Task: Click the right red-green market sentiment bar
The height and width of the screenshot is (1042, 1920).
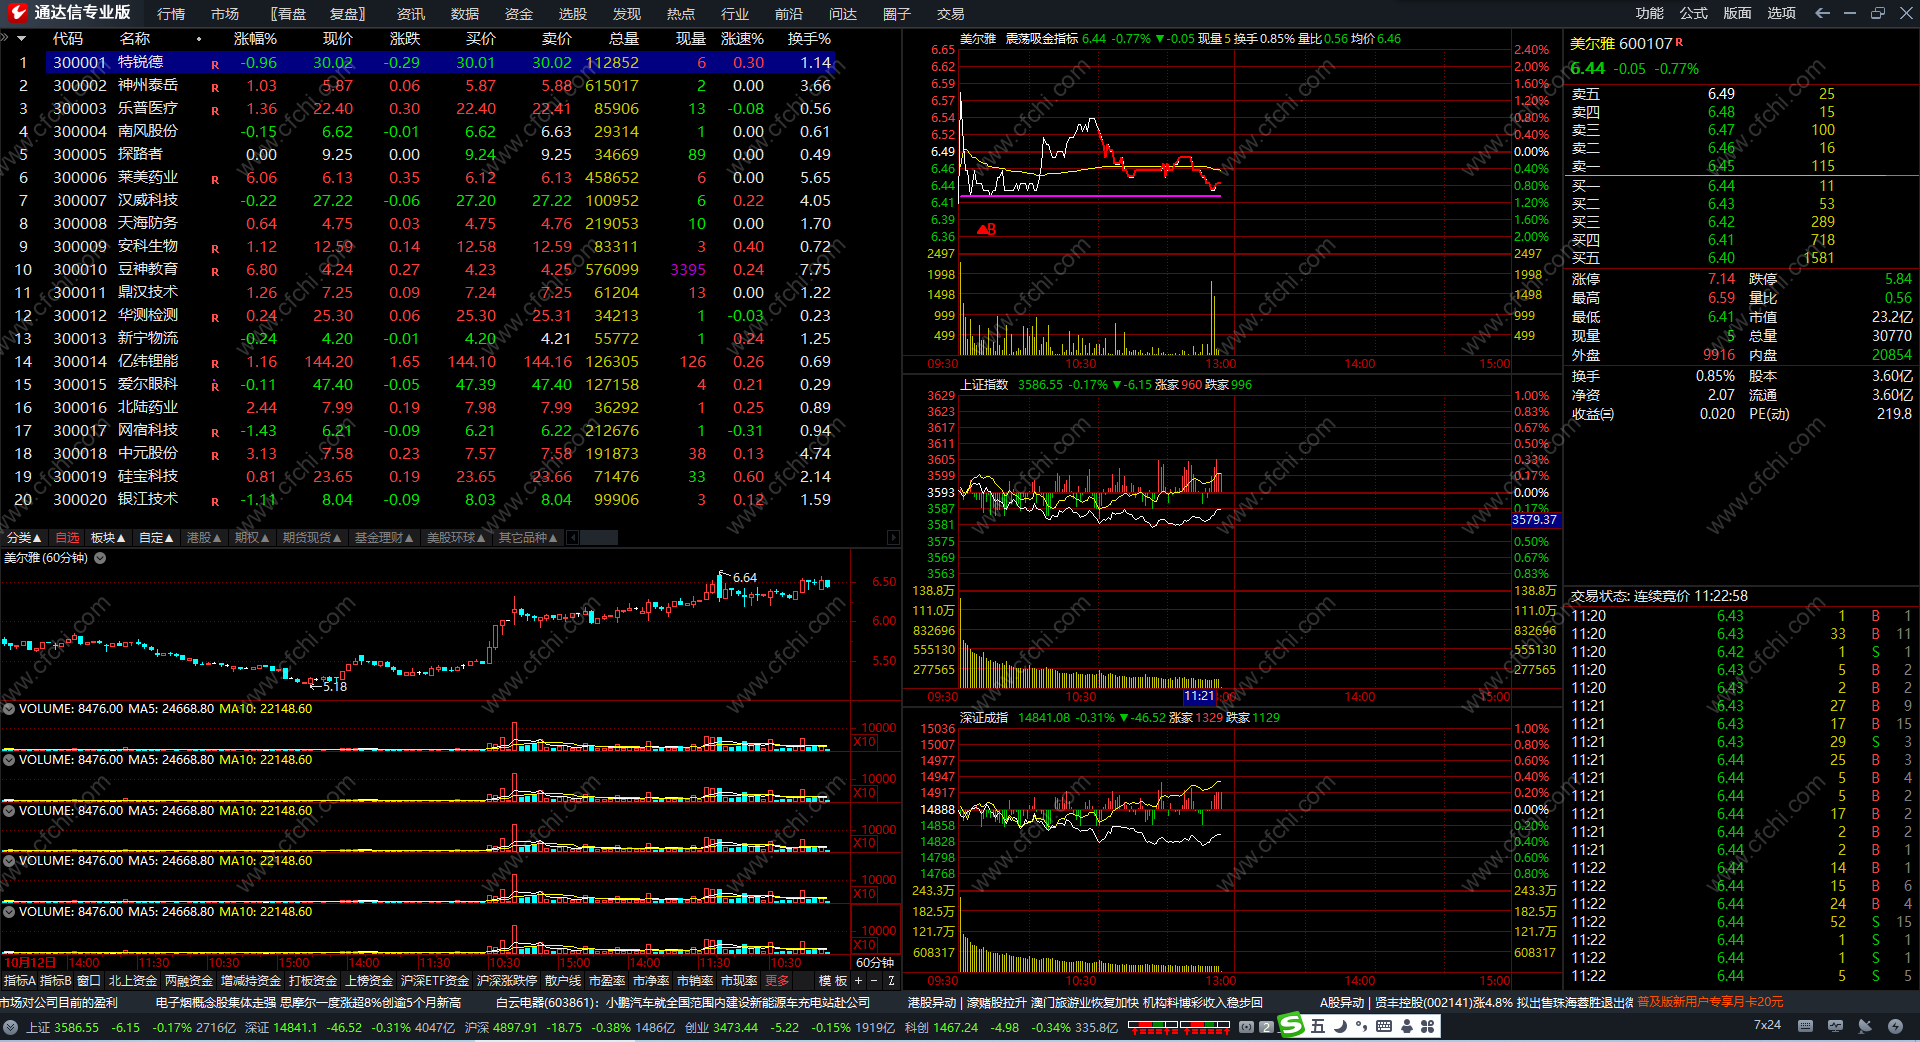Action: 1205,1026
